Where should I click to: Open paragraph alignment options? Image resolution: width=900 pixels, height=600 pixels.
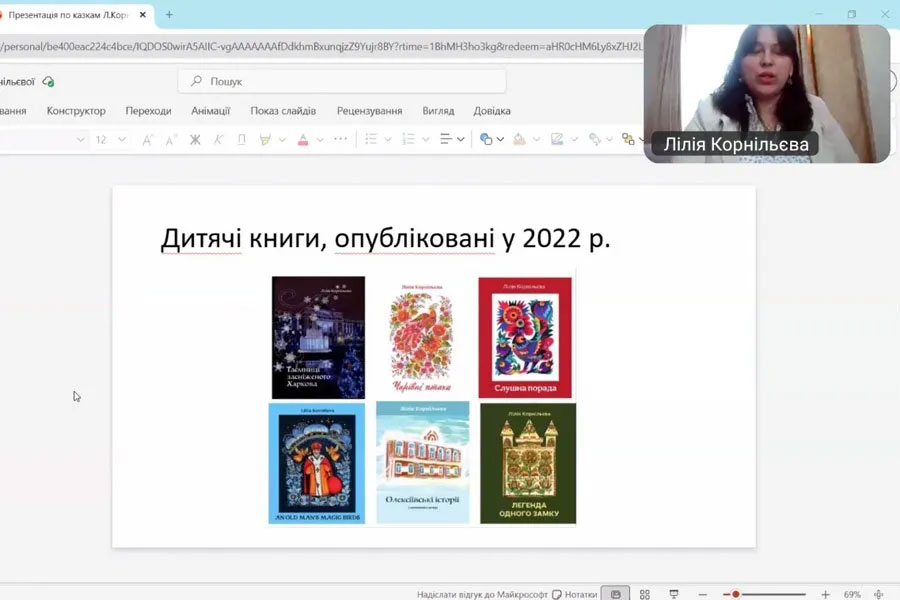[x=445, y=139]
